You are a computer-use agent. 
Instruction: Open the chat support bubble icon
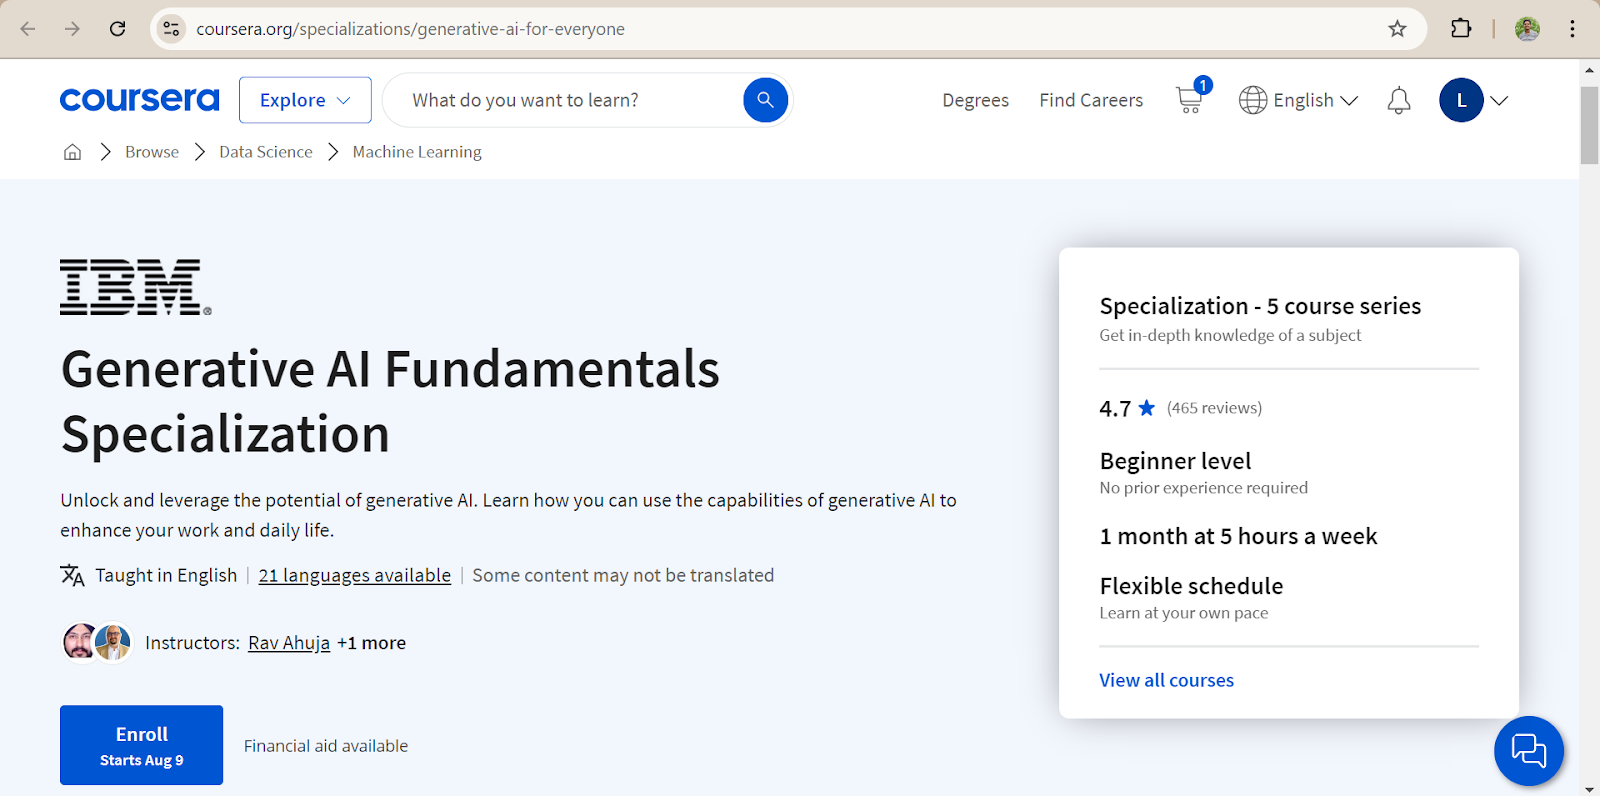pyautogui.click(x=1529, y=751)
